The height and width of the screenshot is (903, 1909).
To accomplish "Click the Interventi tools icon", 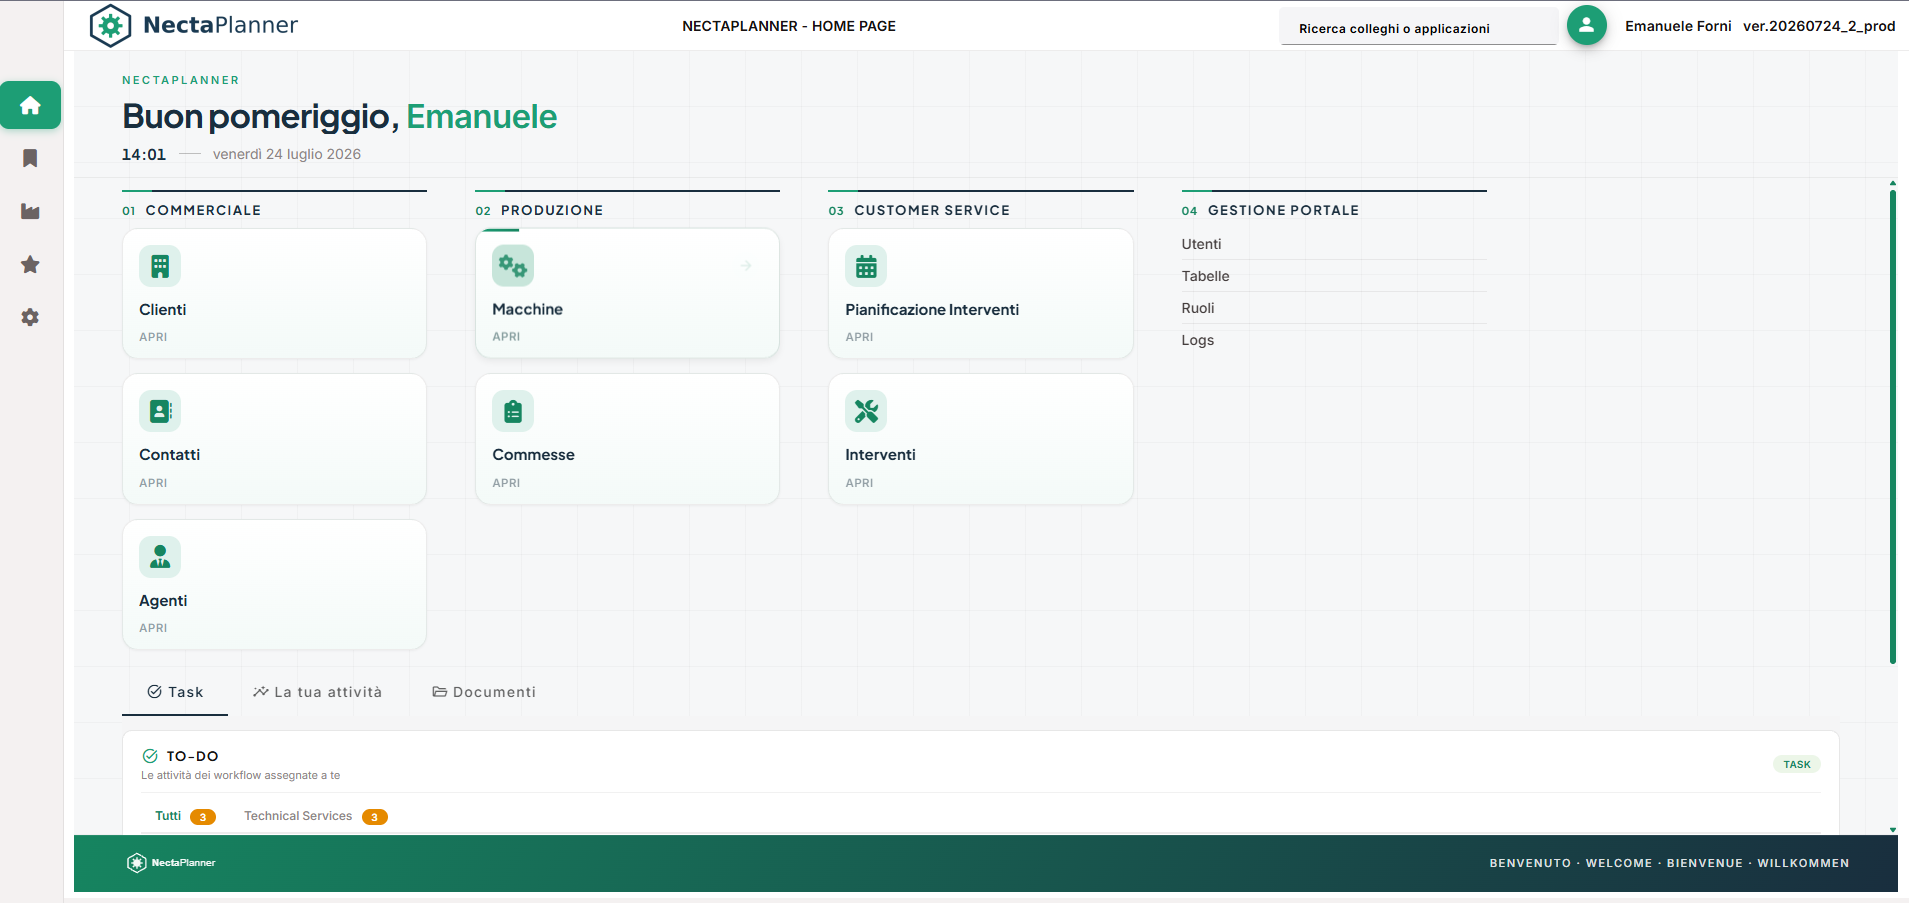I will pos(866,411).
